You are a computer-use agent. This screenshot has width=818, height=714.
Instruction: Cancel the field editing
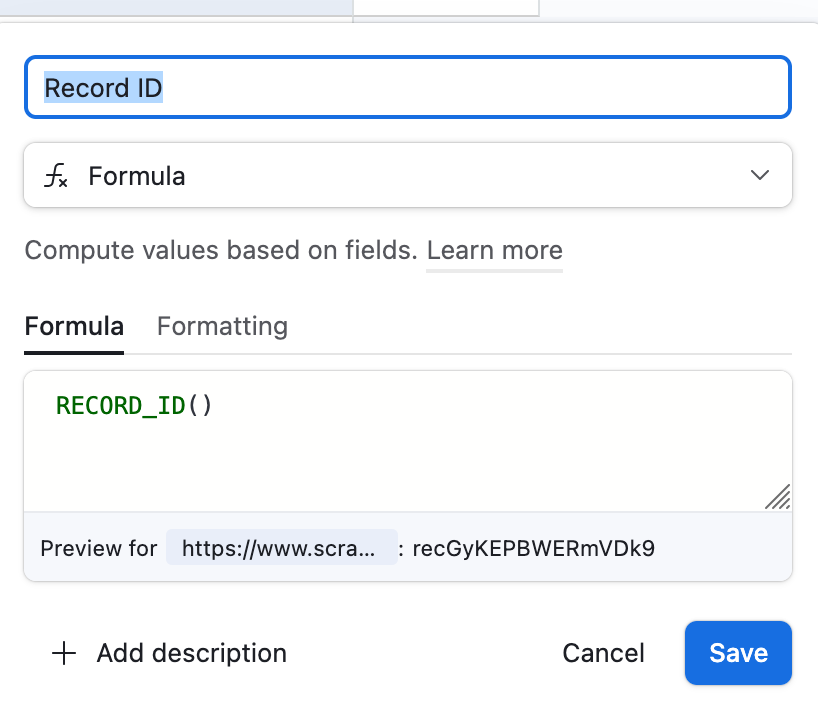pyautogui.click(x=603, y=654)
